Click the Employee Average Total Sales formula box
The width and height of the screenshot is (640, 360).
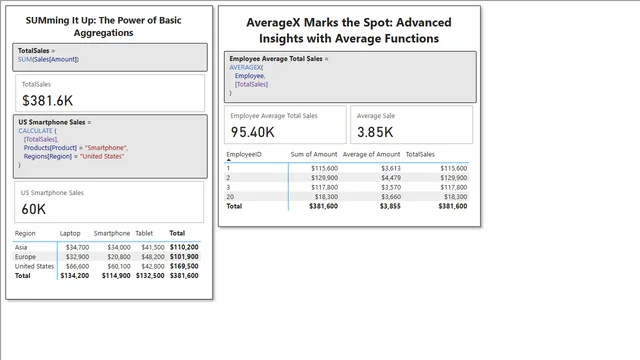click(x=350, y=77)
